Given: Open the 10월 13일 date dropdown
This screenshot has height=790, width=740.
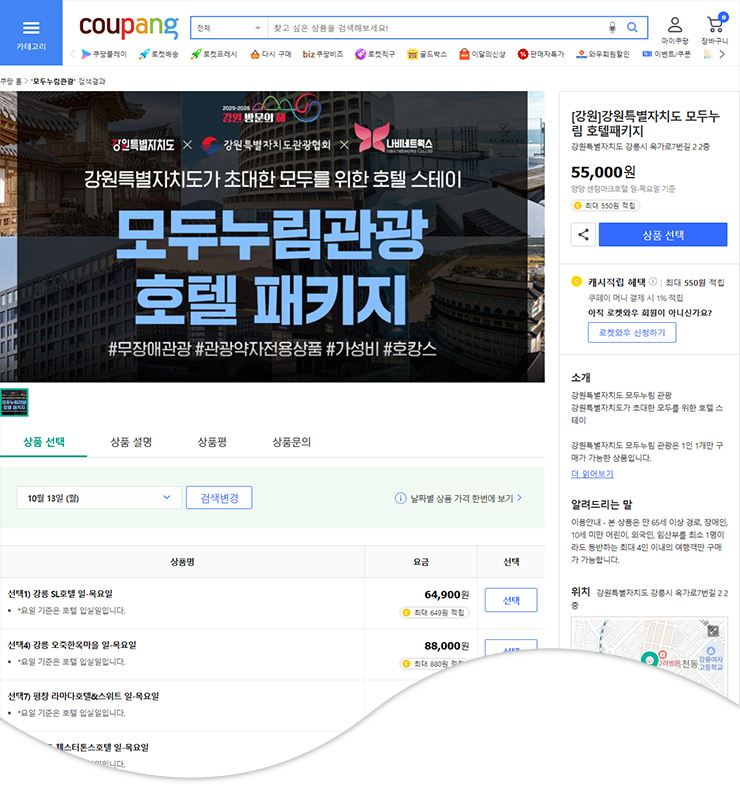Looking at the screenshot, I should point(100,497).
